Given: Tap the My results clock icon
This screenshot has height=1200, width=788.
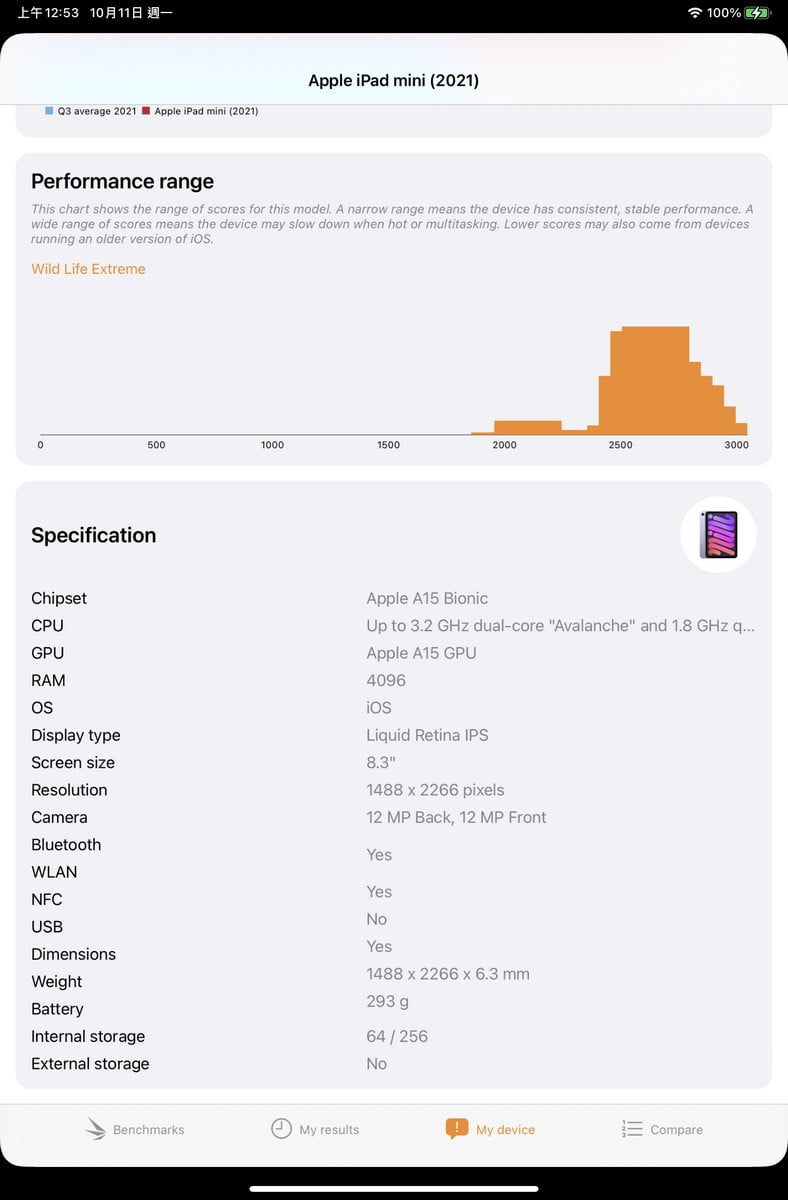Looking at the screenshot, I should (281, 1129).
